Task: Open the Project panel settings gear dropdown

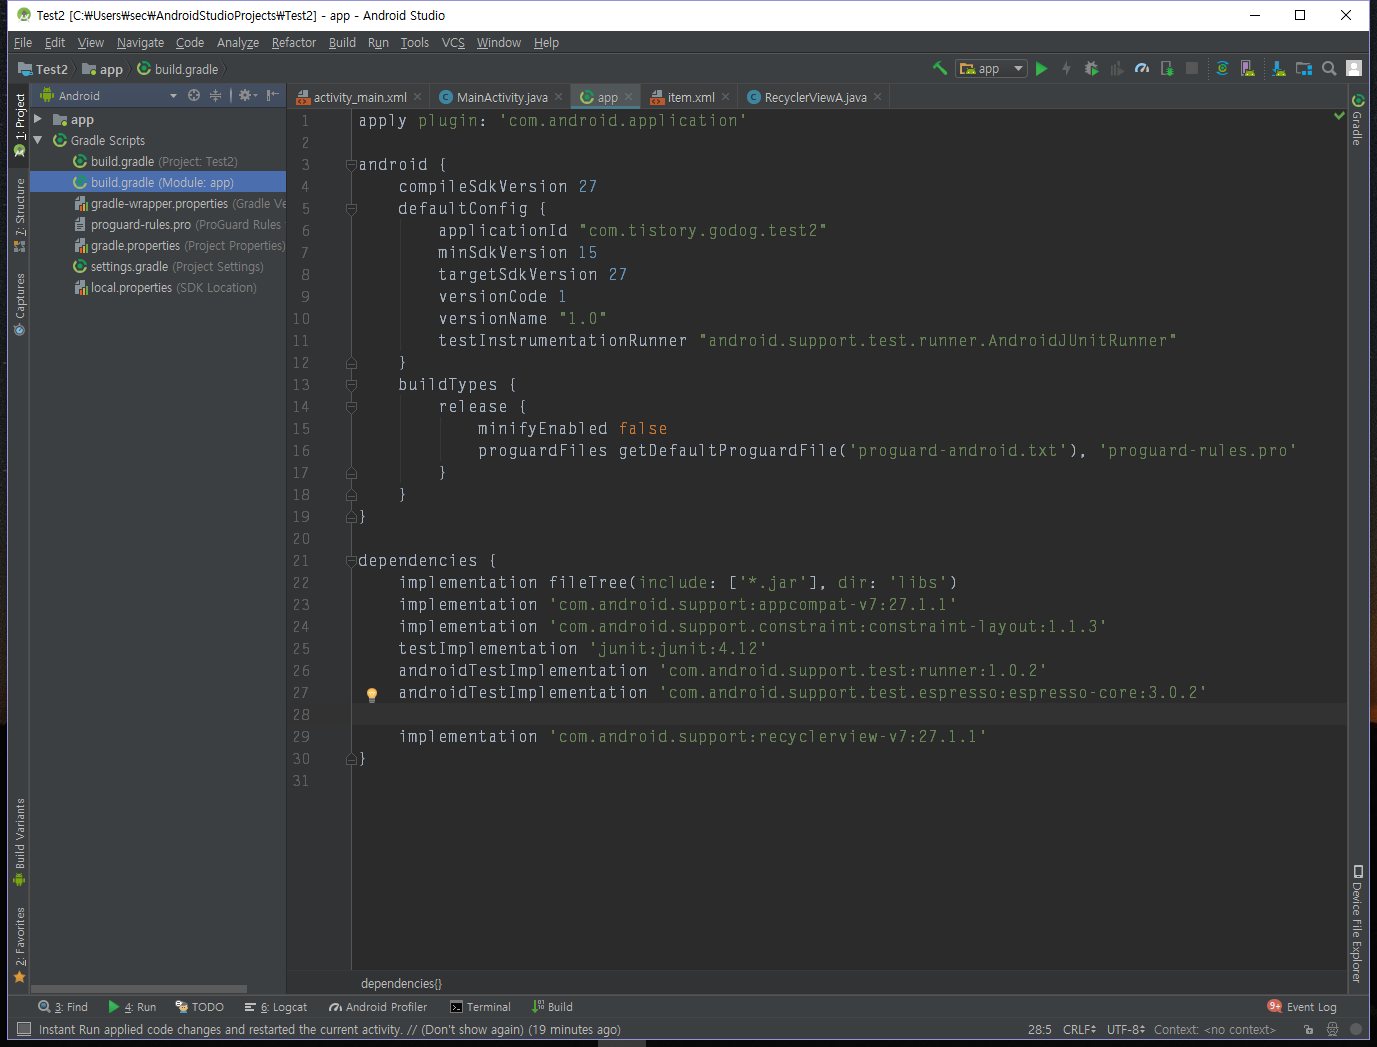Action: coord(247,95)
